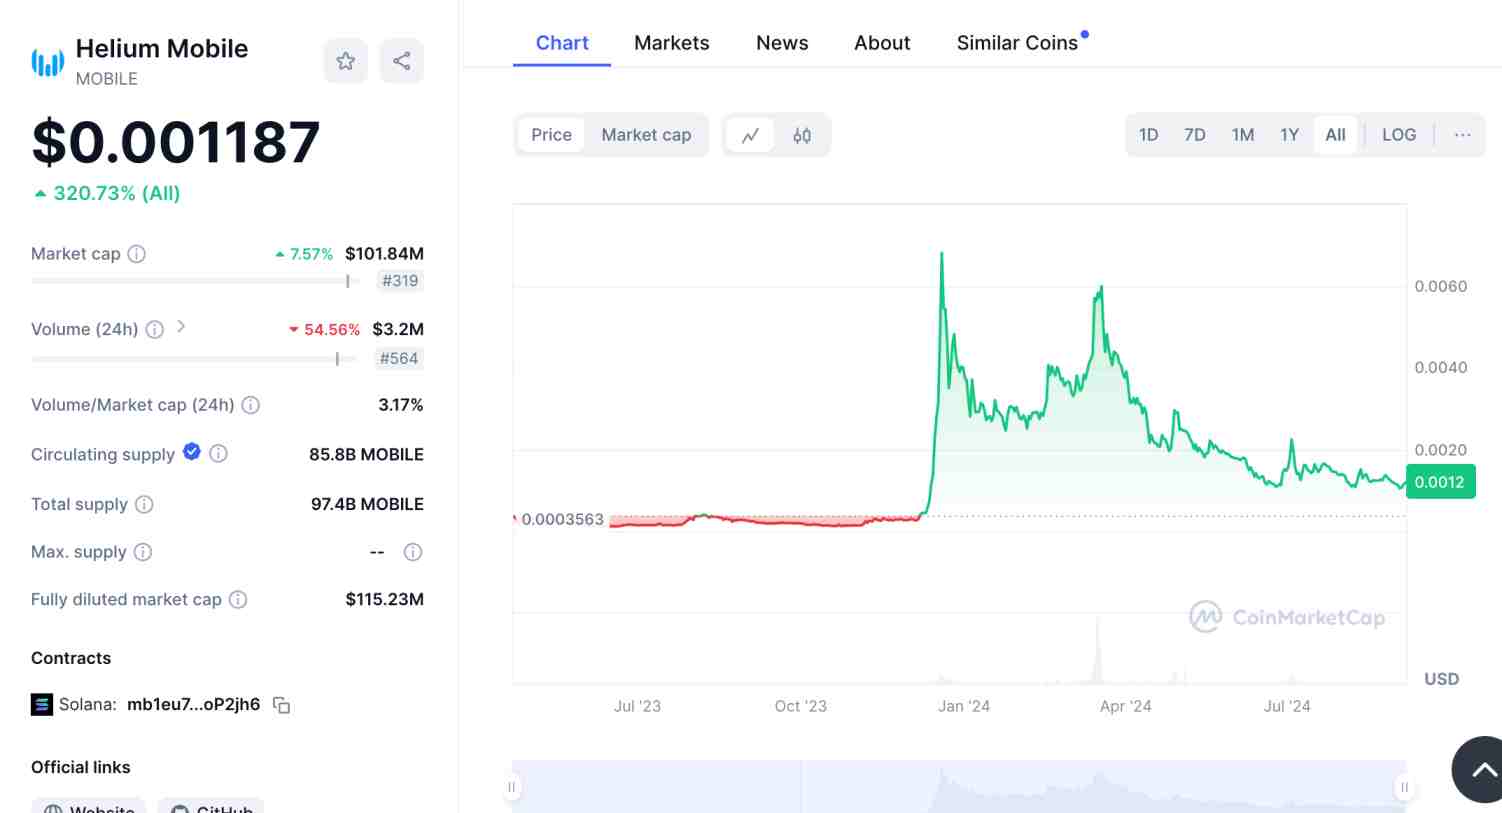Click the left range-selector handle
This screenshot has height=813, width=1502.
click(x=511, y=787)
